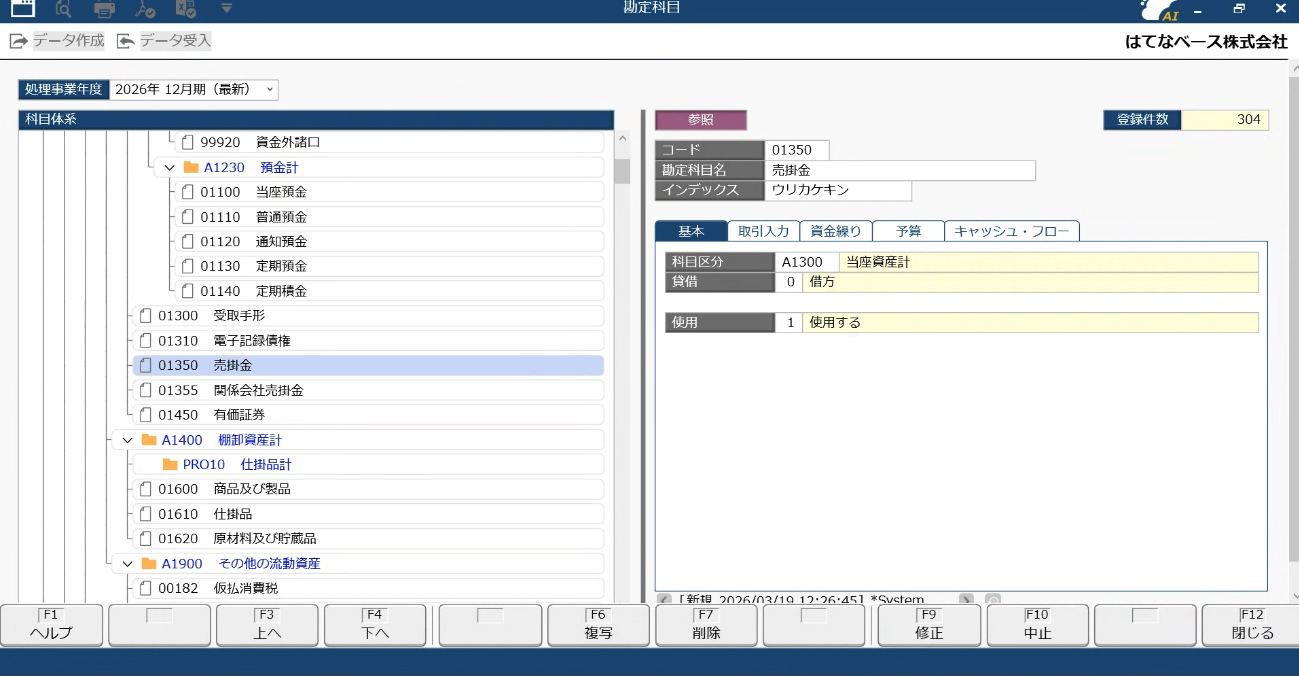Click the tree scrollbar up arrow
Image resolution: width=1299 pixels, height=676 pixels.
tap(622, 140)
